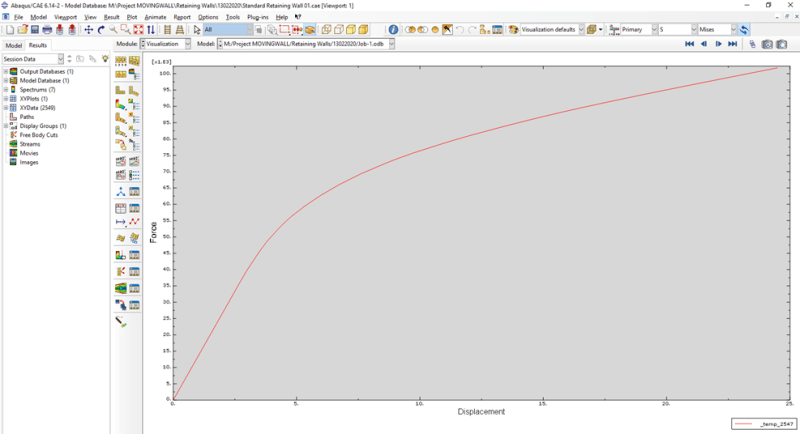The width and height of the screenshot is (800, 434).
Task: Step to the previous frame
Action: pyautogui.click(x=704, y=44)
